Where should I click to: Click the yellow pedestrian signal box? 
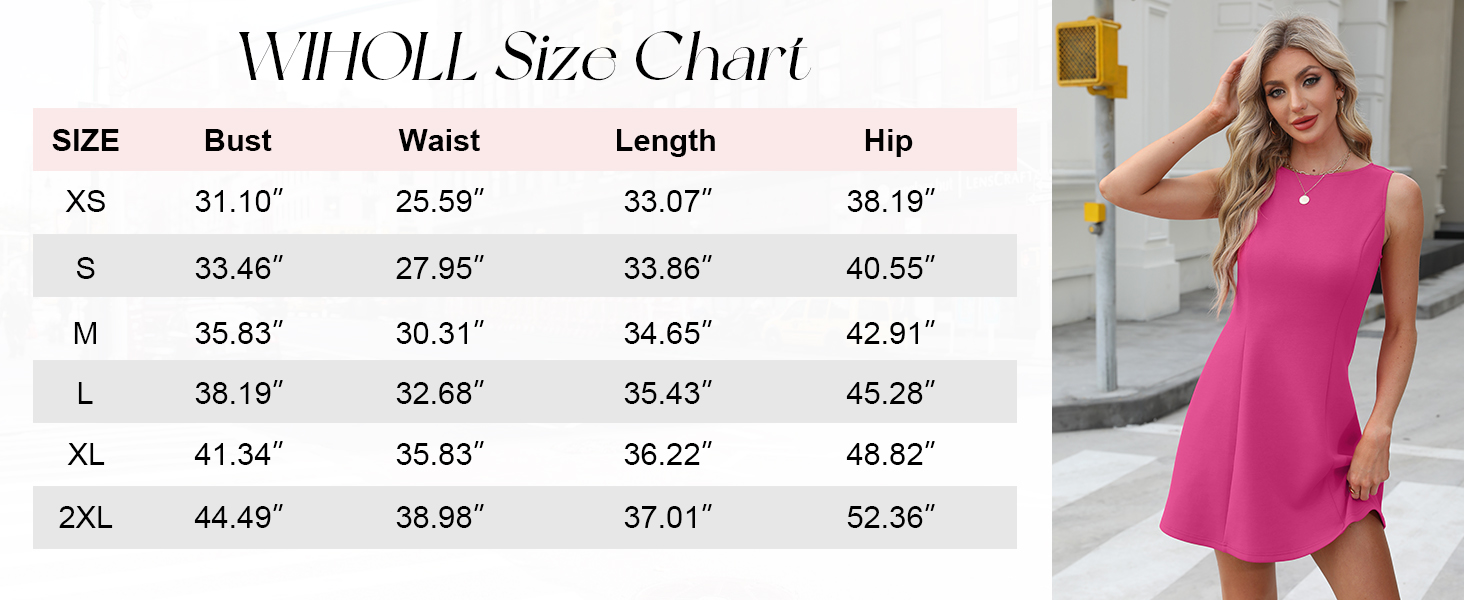(x=1091, y=54)
